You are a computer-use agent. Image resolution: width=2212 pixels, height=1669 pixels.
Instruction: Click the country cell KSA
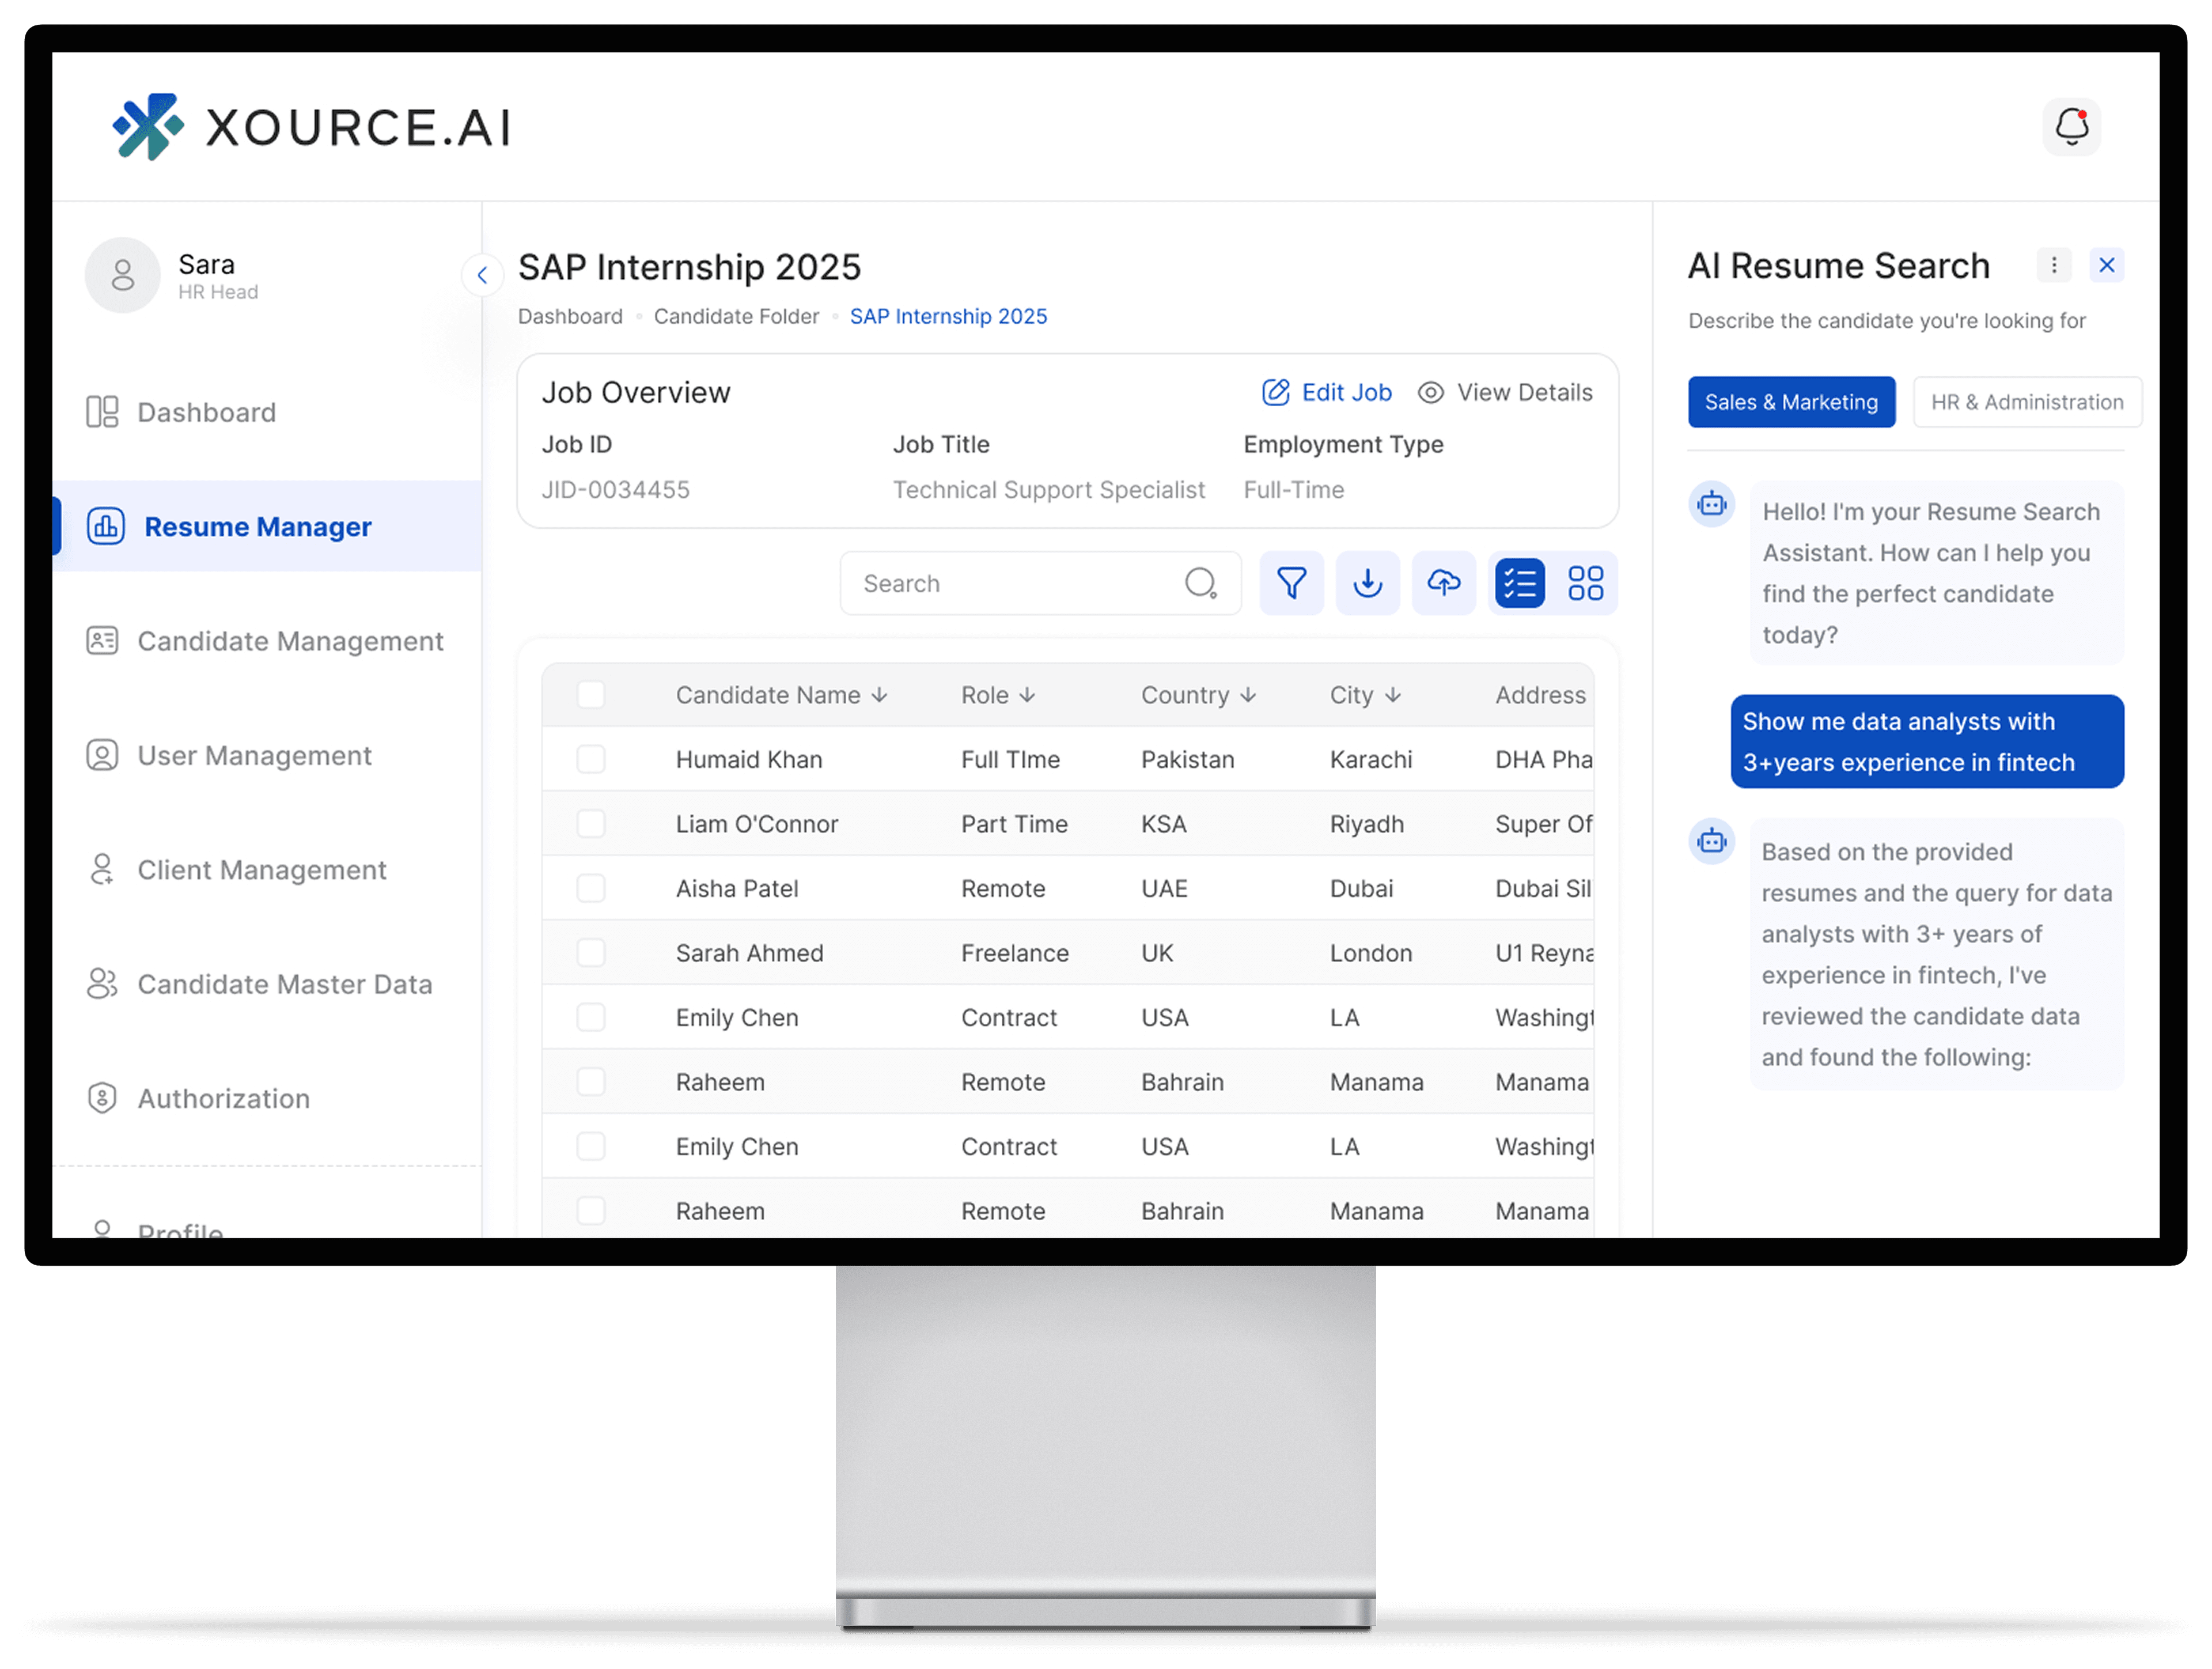[x=1164, y=824]
